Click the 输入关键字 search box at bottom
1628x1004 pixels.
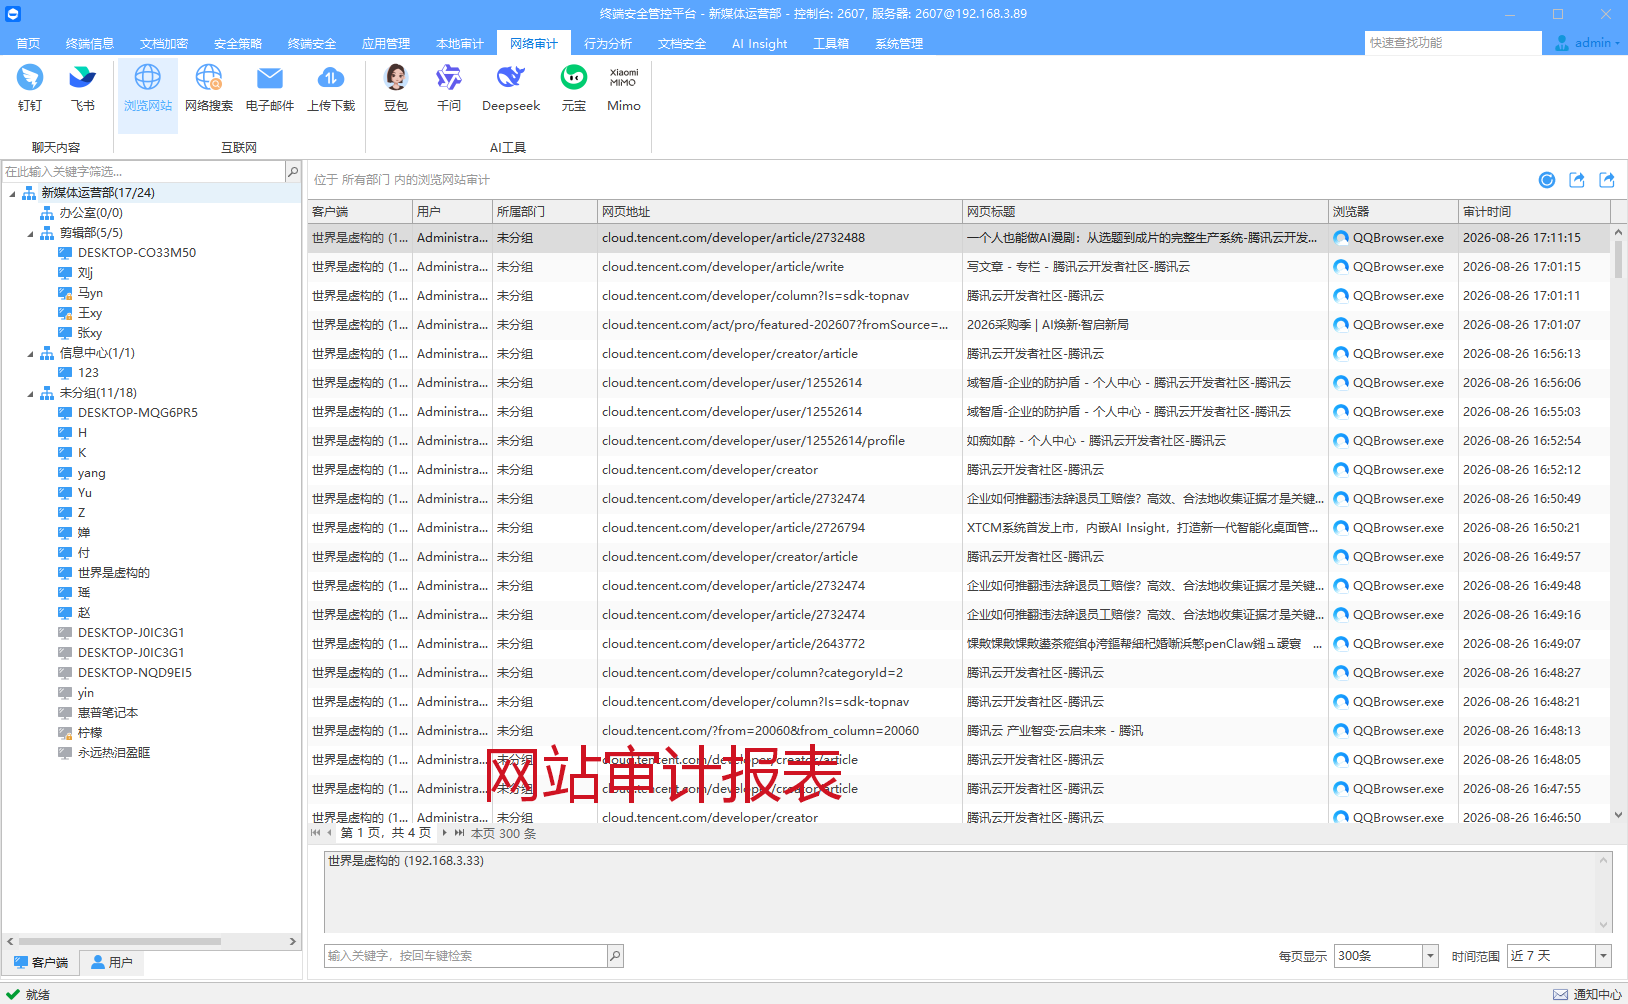point(466,956)
